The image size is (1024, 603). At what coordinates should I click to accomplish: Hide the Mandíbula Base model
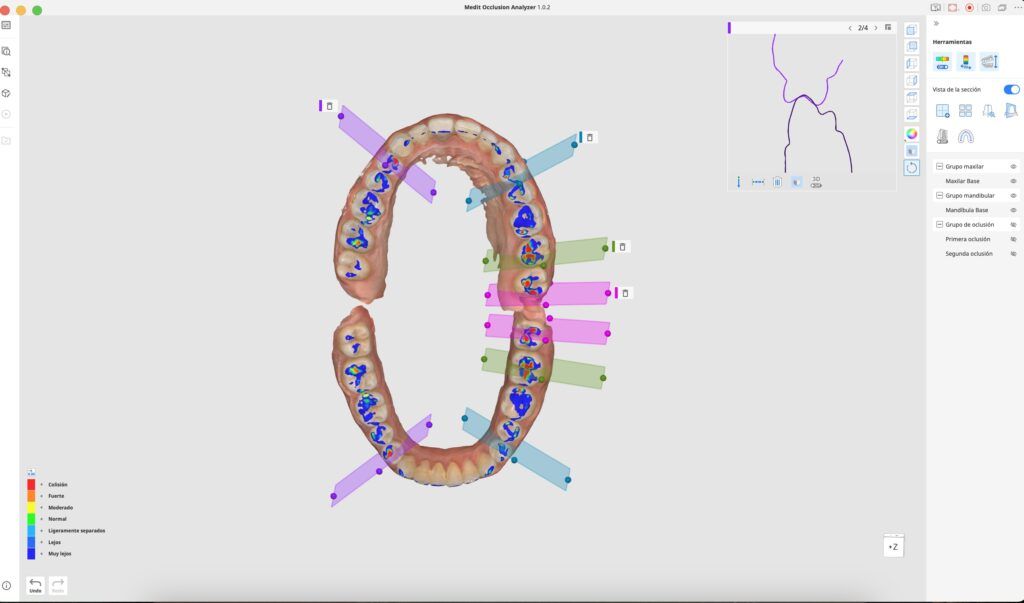click(1014, 210)
